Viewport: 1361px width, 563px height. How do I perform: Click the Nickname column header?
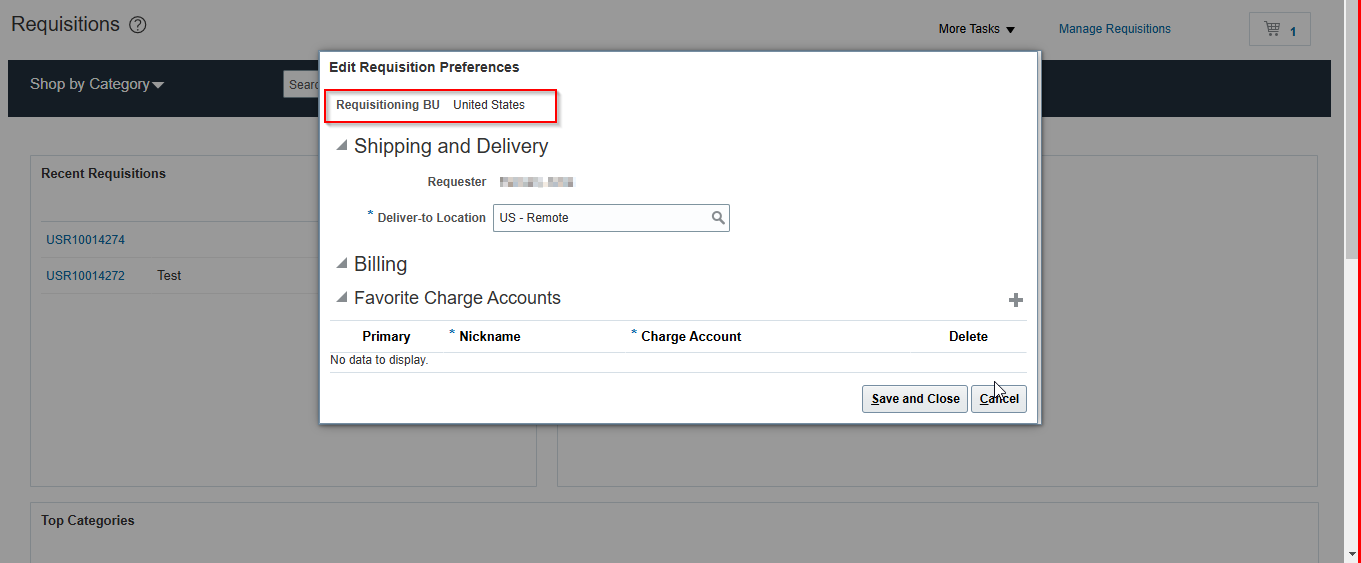[x=490, y=337]
